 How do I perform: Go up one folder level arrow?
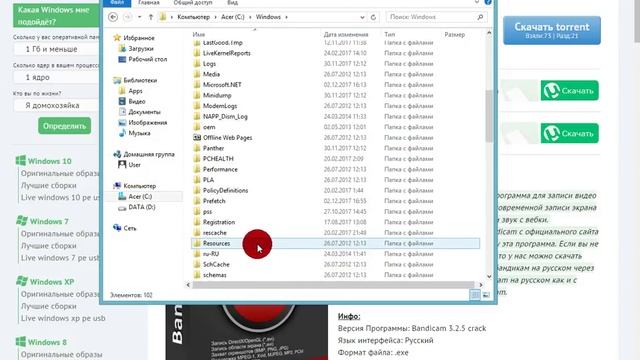pos(151,17)
